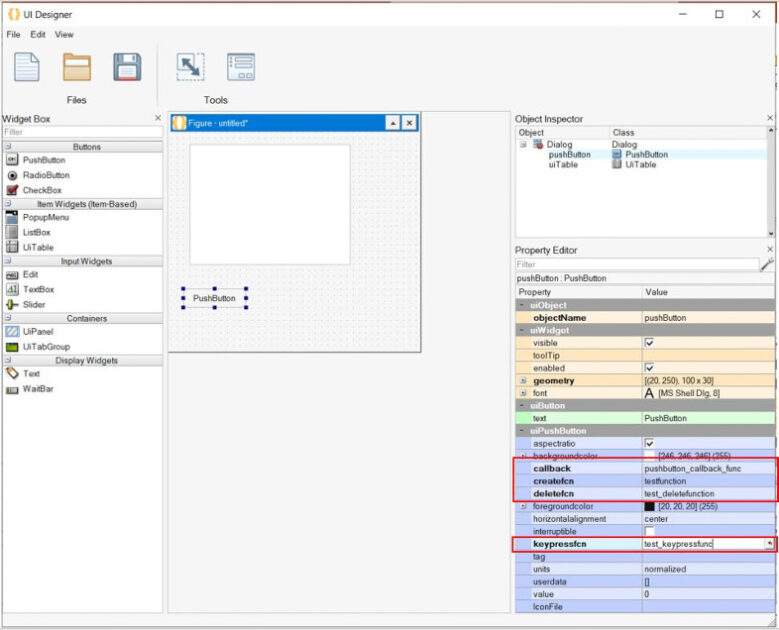Collapse the Dialog tree node
The width and height of the screenshot is (779, 630).
[x=523, y=145]
